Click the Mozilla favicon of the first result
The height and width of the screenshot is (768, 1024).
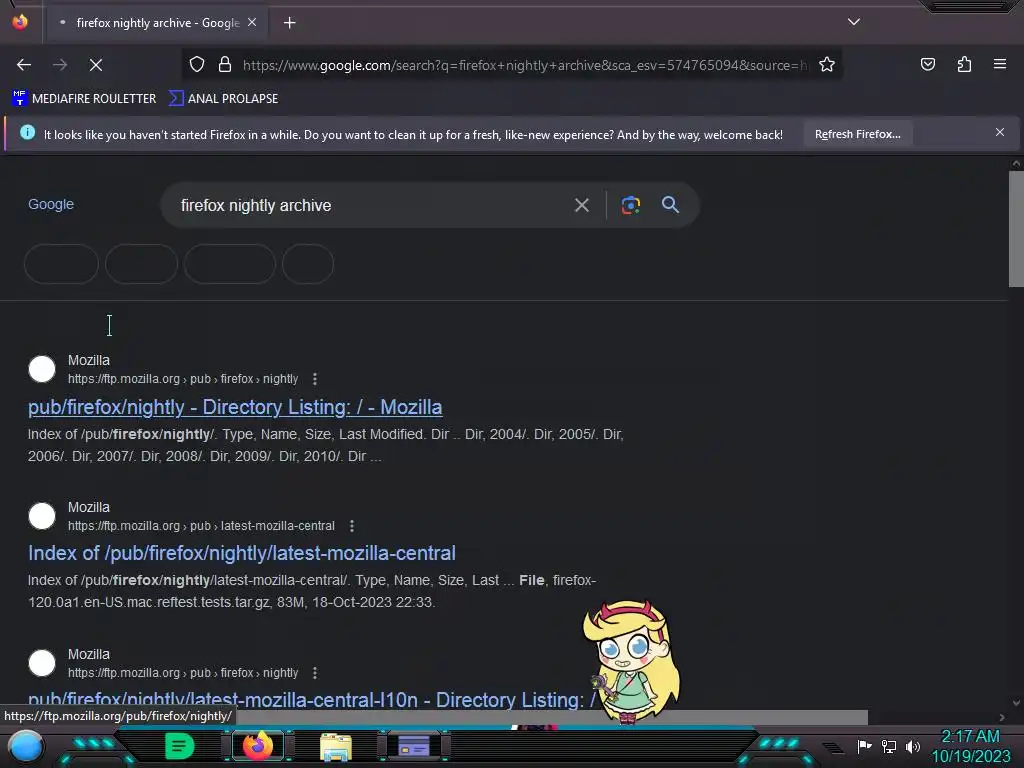(x=42, y=369)
